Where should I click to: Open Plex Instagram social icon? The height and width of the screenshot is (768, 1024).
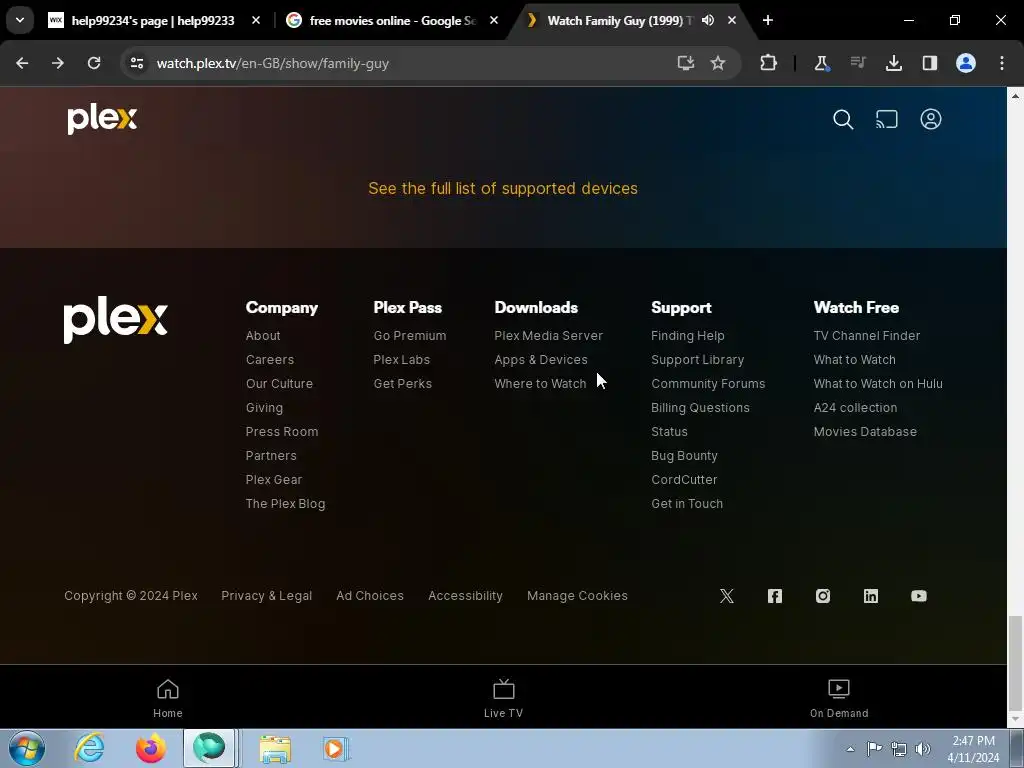pyautogui.click(x=823, y=596)
